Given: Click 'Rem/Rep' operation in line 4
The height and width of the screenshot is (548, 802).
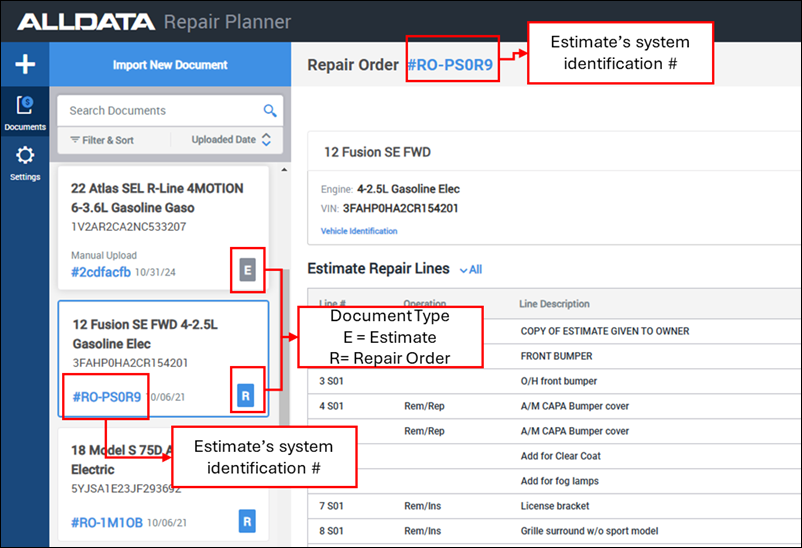Looking at the screenshot, I should [x=424, y=406].
